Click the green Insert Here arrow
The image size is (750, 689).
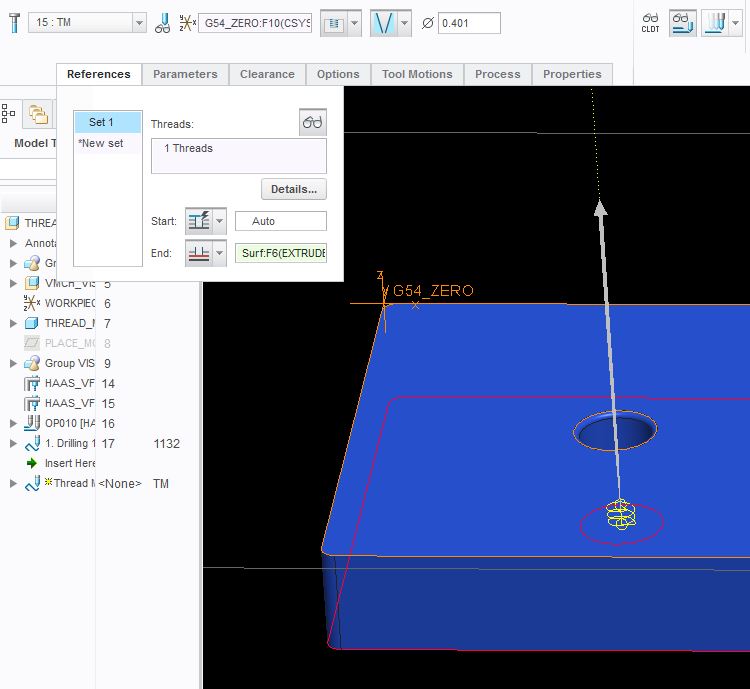[32, 463]
